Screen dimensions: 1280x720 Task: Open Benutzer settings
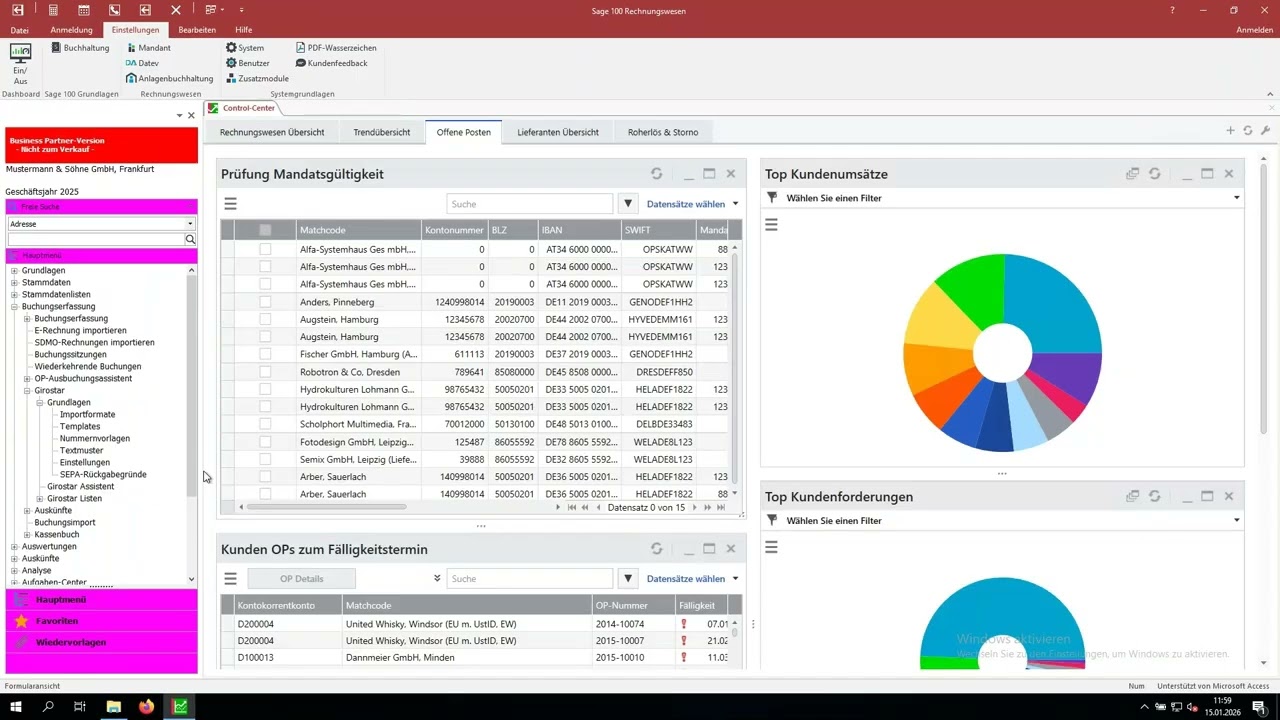tap(248, 63)
